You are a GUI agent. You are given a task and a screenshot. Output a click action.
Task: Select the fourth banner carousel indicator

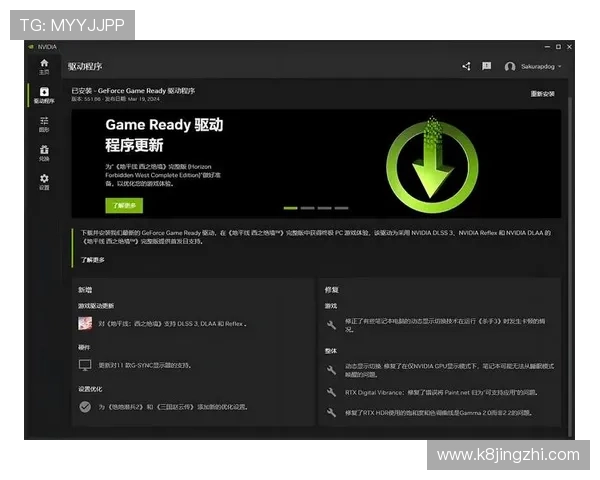tap(341, 208)
